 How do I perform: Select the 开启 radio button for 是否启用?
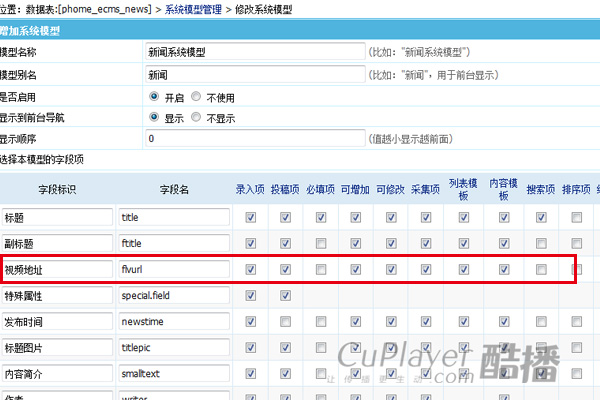pyautogui.click(x=154, y=96)
